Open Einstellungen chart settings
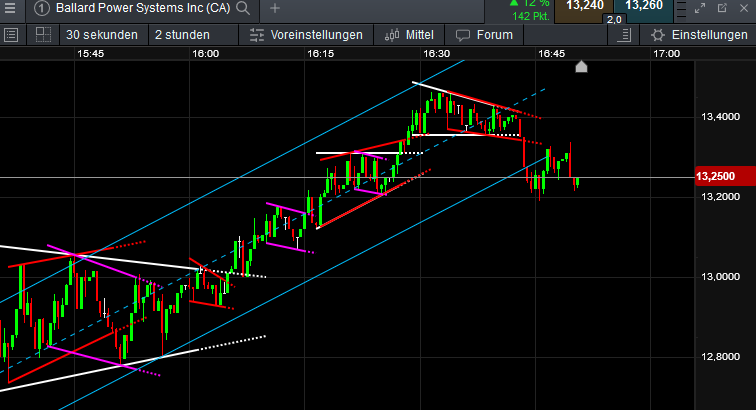The height and width of the screenshot is (410, 756). [699, 35]
